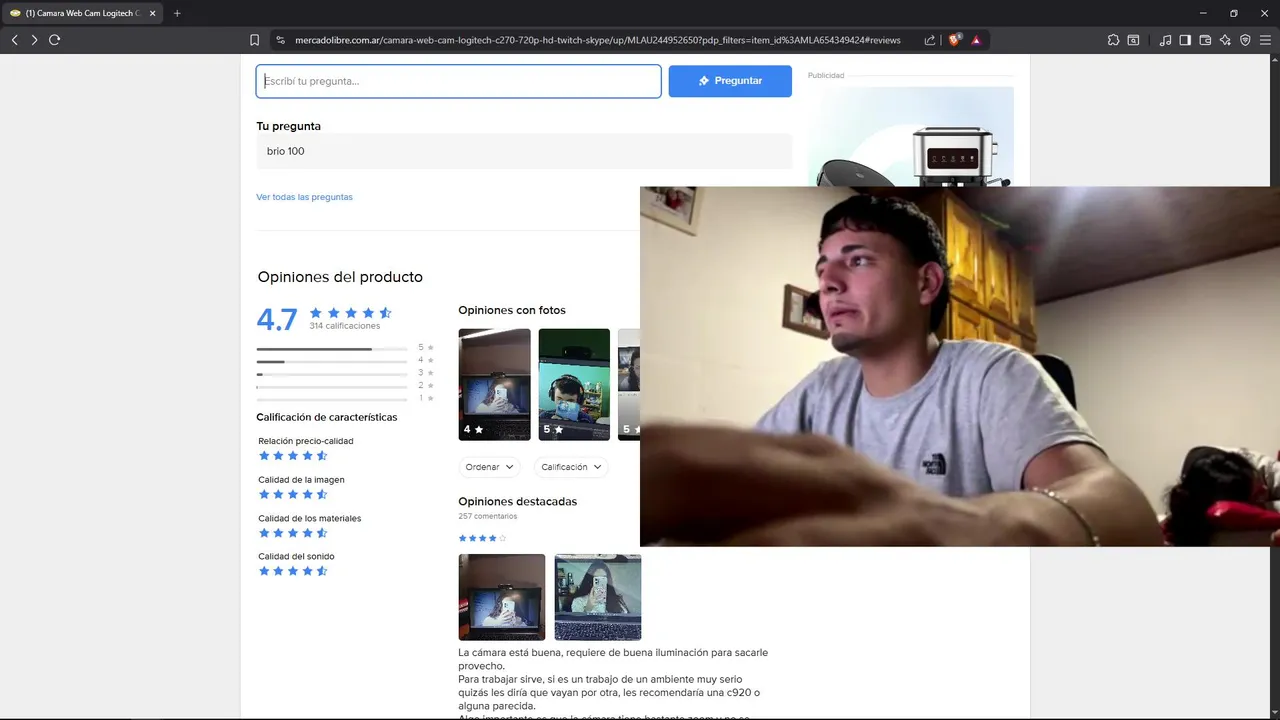Select the Camara Web Cam Logitech tab
The height and width of the screenshot is (720, 1280).
[x=82, y=13]
